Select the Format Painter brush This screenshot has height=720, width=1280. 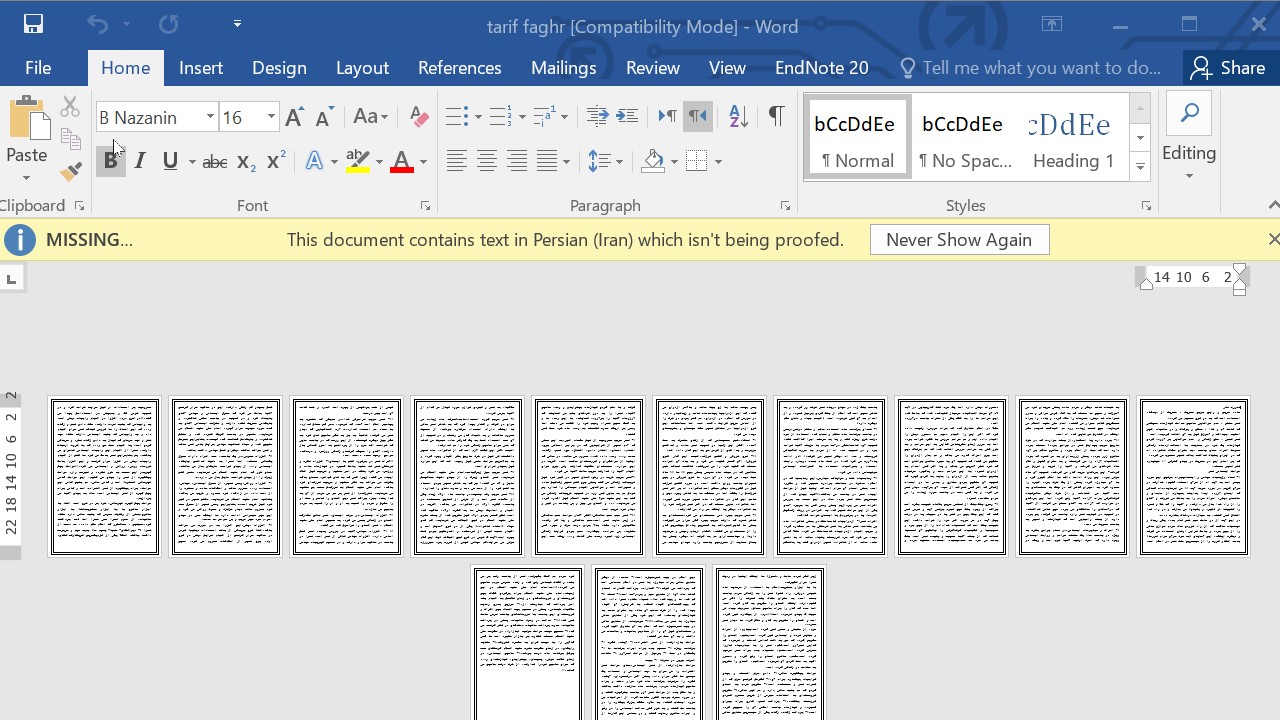[70, 172]
